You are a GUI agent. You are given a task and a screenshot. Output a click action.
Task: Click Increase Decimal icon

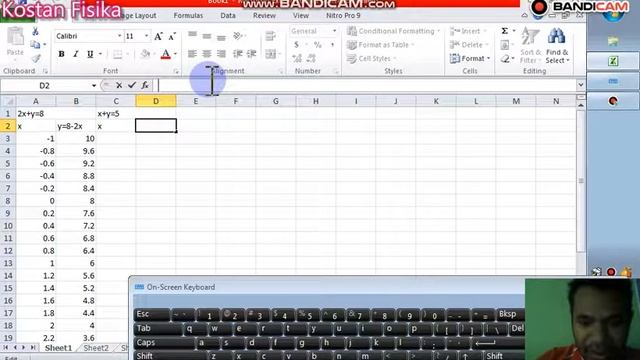pyautogui.click(x=297, y=58)
